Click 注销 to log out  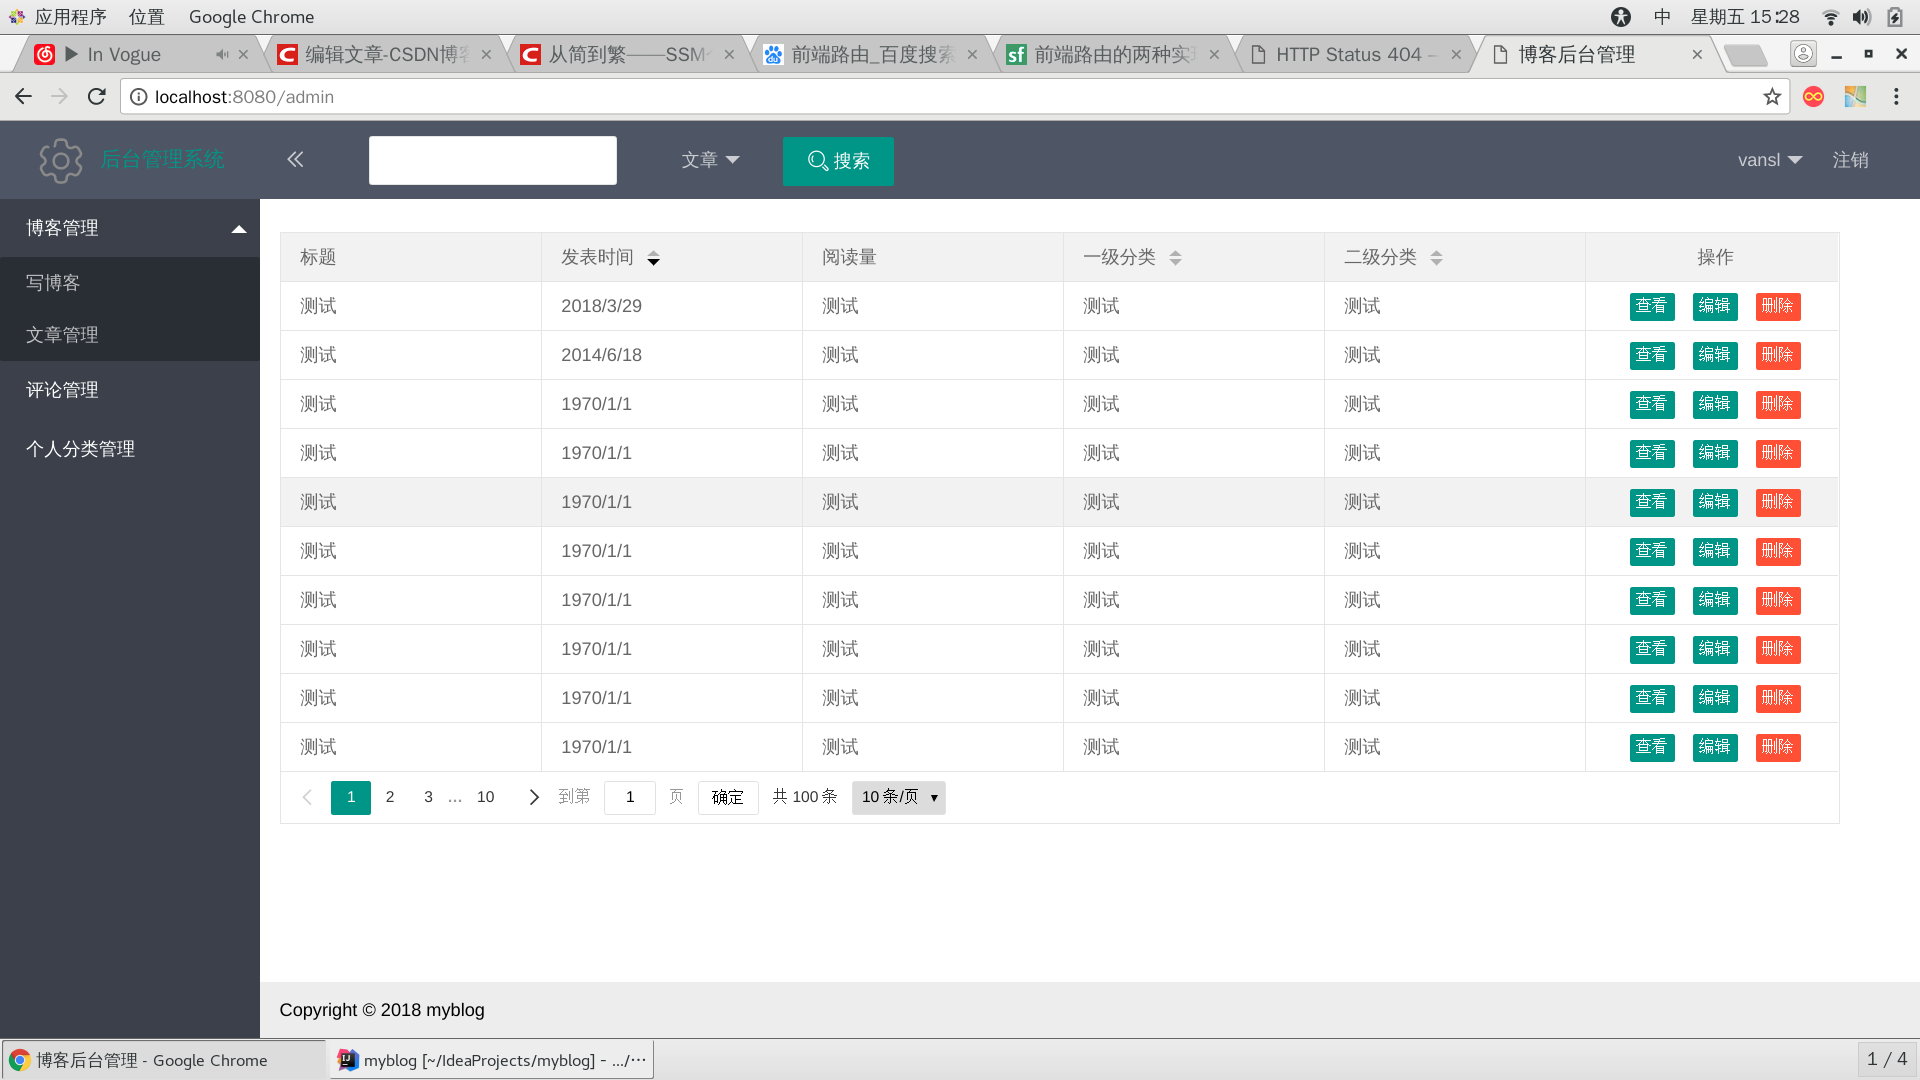click(1850, 160)
